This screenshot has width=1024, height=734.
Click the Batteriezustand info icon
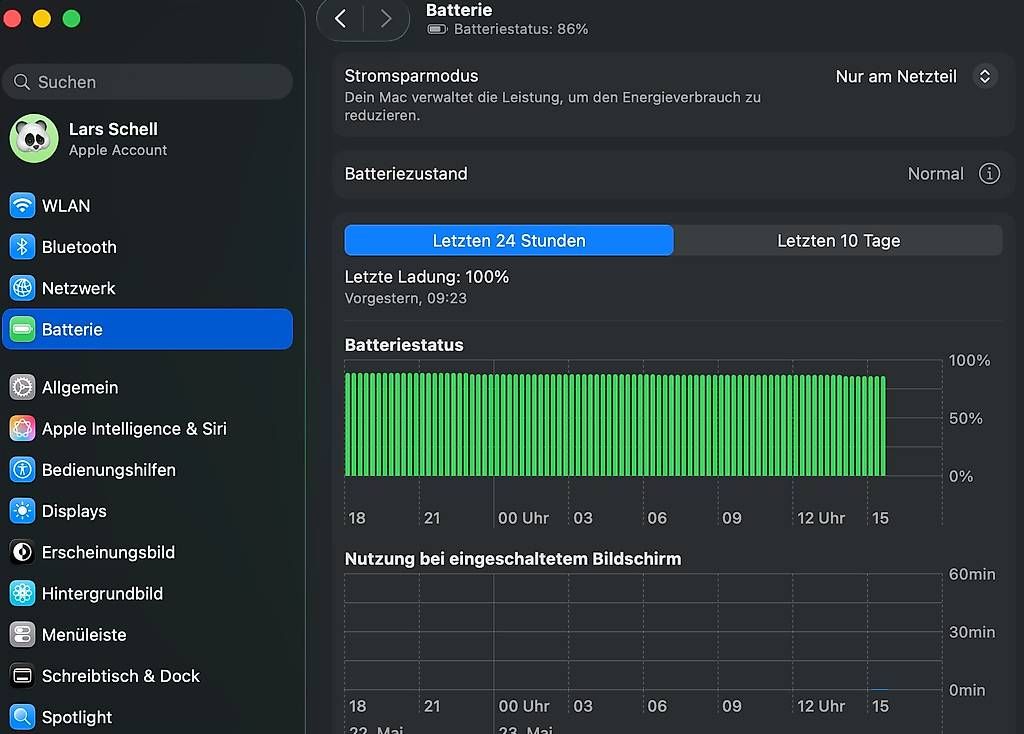pyautogui.click(x=989, y=174)
